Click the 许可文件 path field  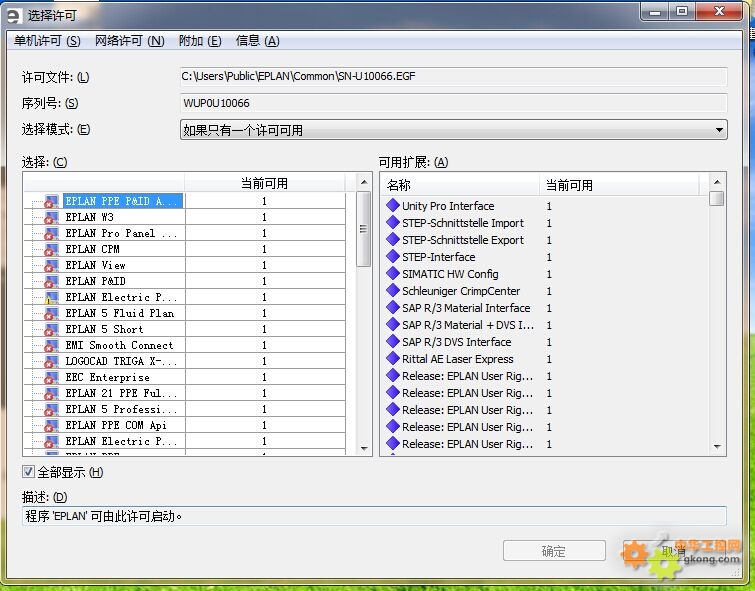click(453, 77)
